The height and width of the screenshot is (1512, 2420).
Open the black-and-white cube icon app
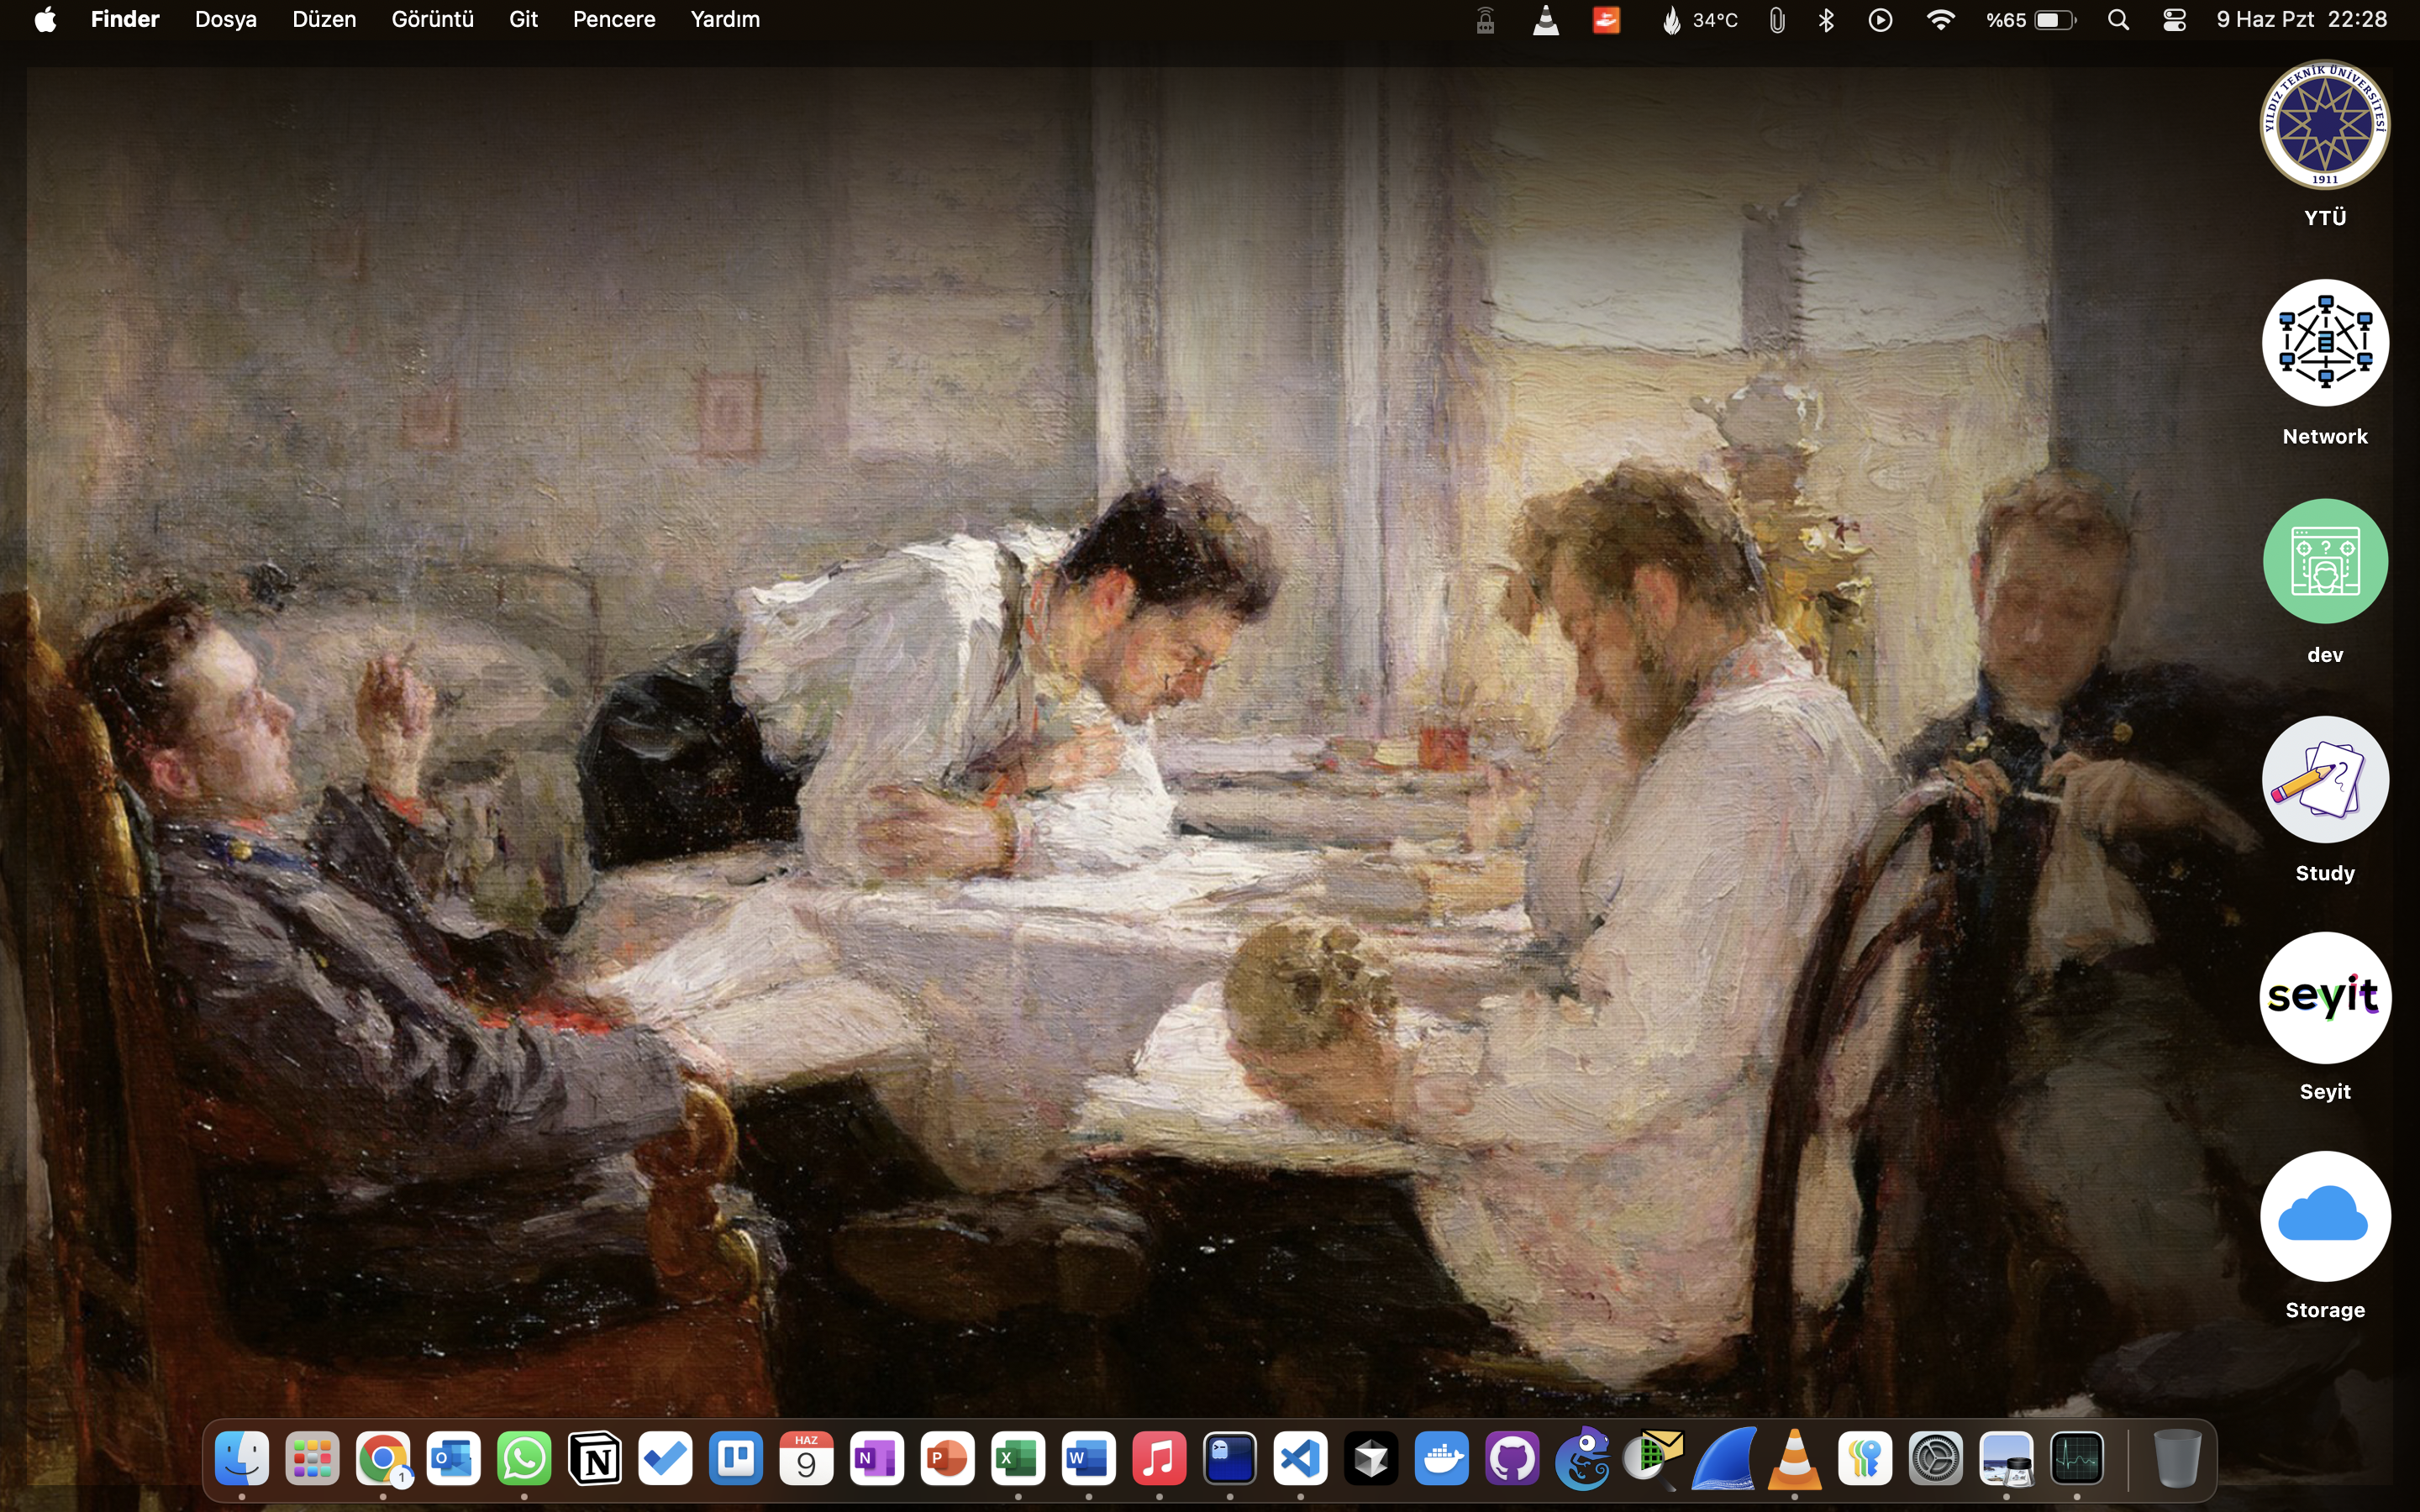tap(1371, 1459)
